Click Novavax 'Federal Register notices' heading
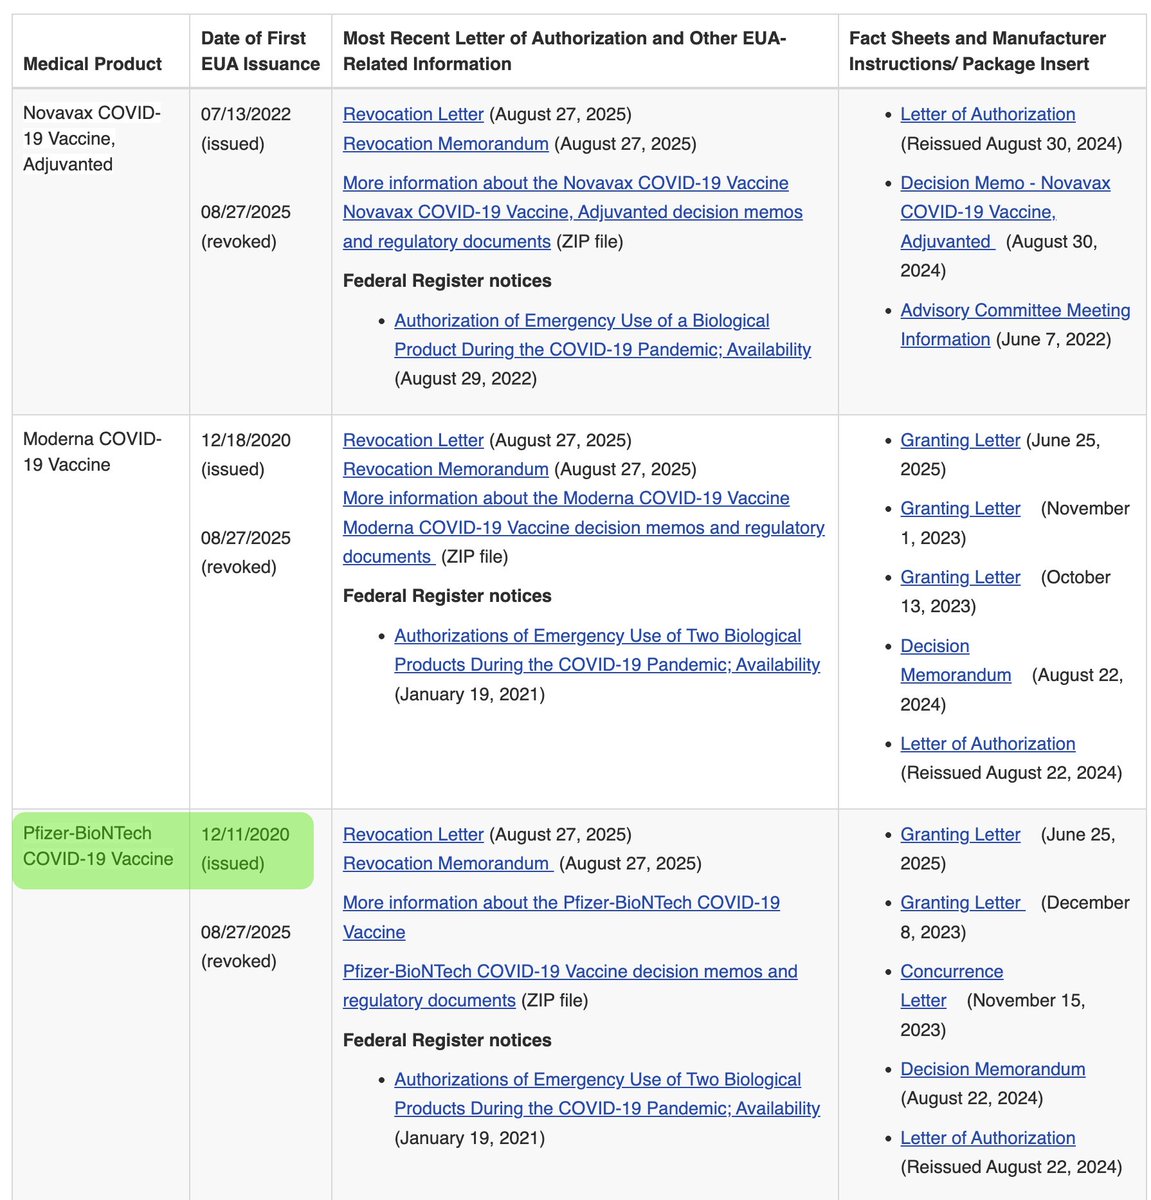1151x1200 pixels. coord(447,281)
